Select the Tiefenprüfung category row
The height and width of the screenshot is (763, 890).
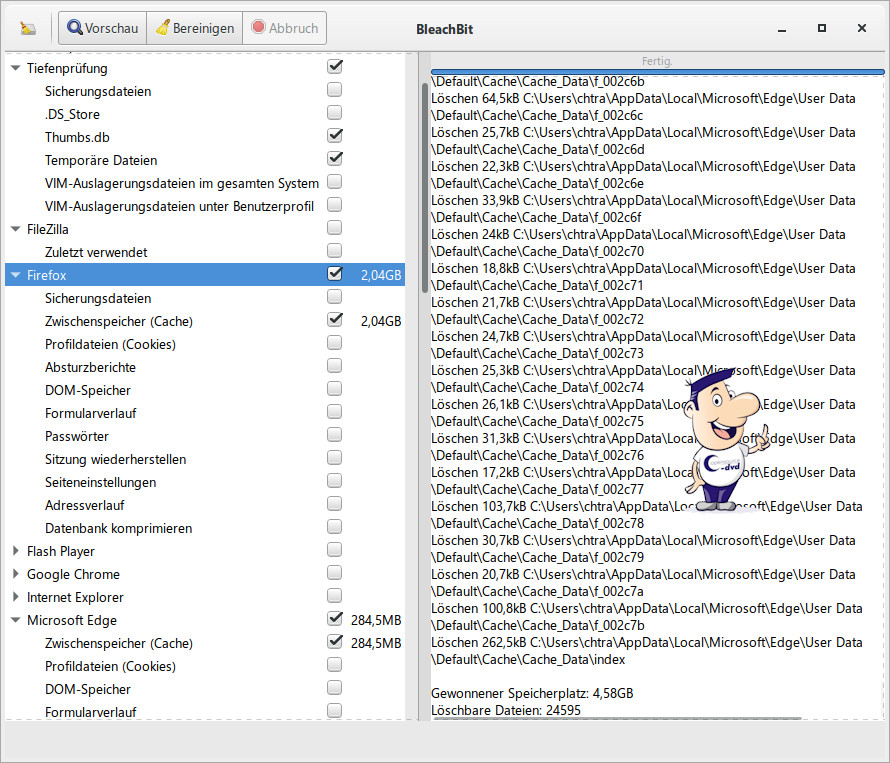[67, 68]
